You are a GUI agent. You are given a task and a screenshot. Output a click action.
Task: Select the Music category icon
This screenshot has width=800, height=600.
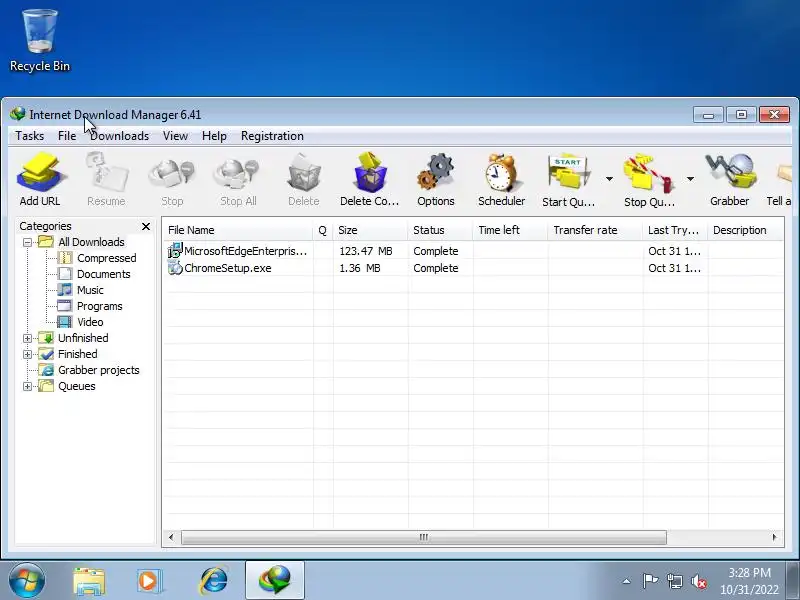point(65,290)
